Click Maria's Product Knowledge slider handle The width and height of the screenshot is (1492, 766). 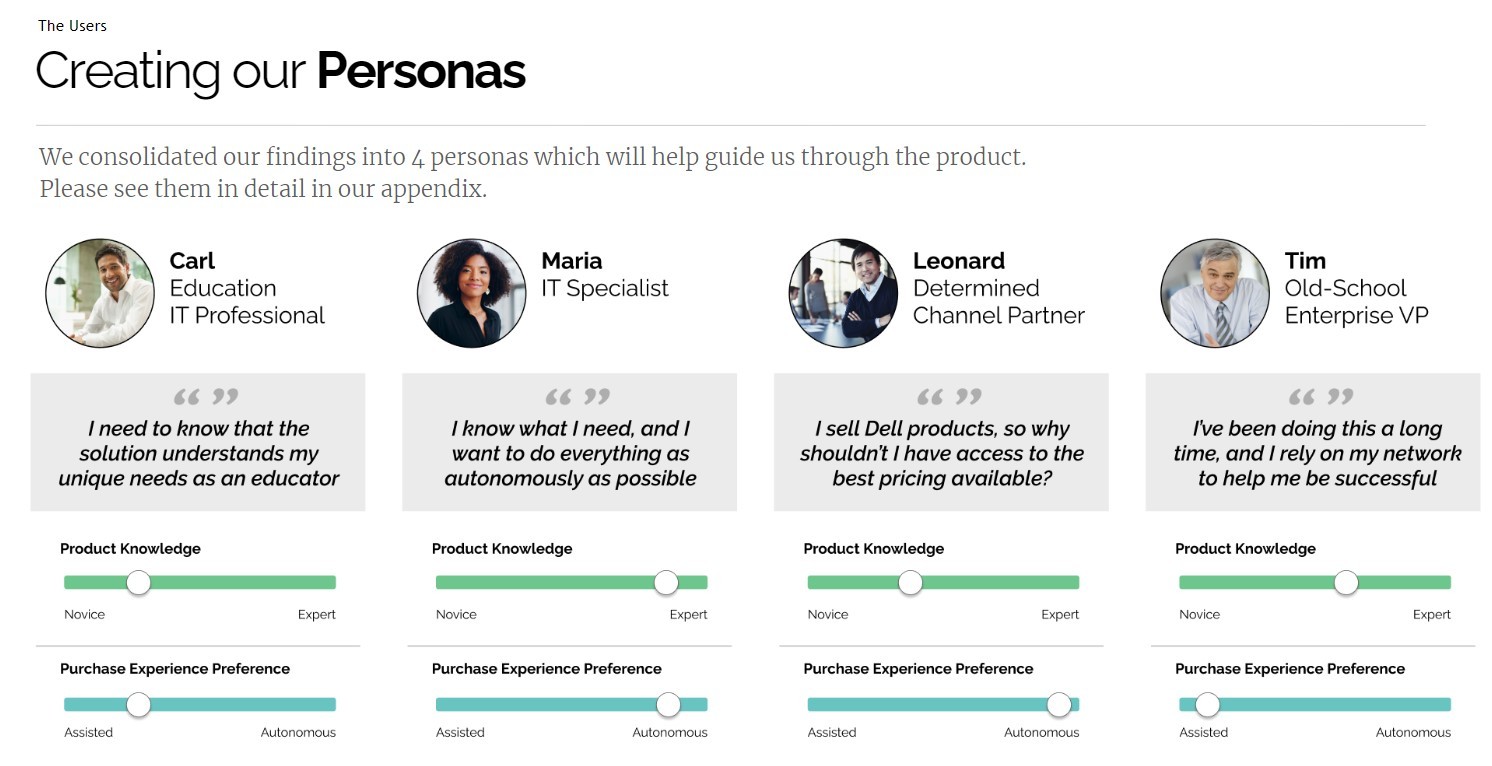pos(666,582)
